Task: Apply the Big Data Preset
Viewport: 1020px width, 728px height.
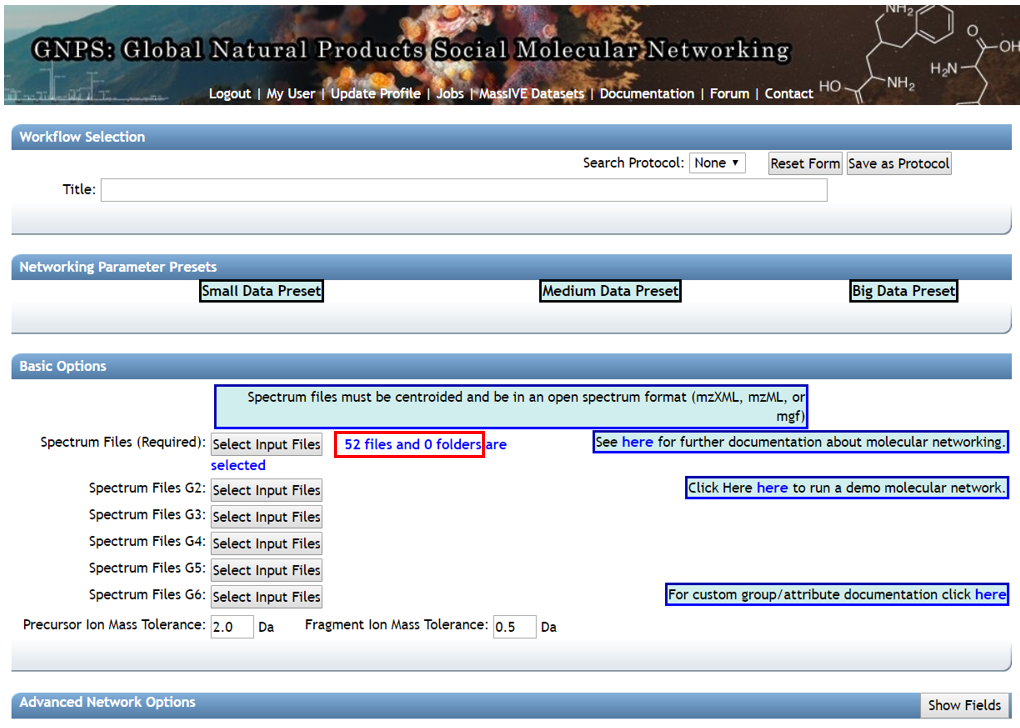Action: pyautogui.click(x=904, y=291)
